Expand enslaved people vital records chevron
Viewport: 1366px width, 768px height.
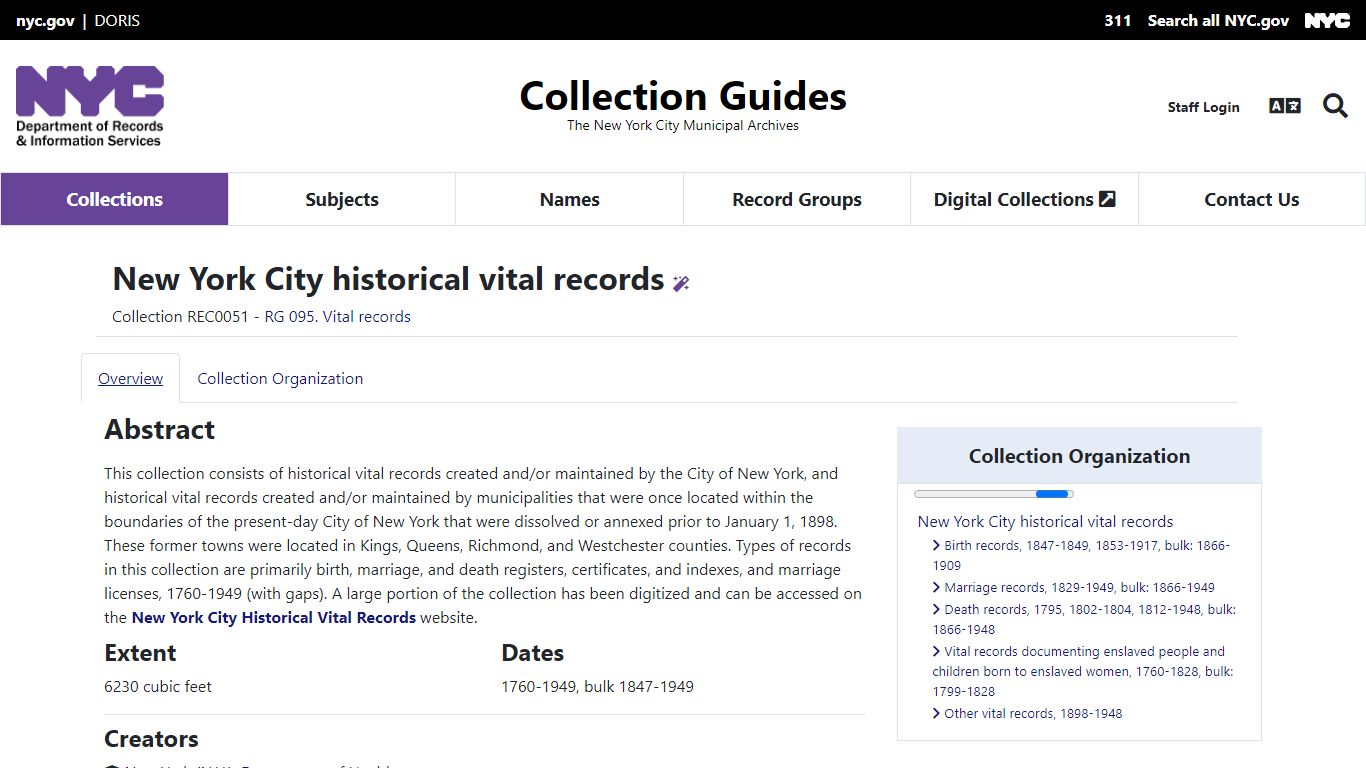pyautogui.click(x=936, y=651)
